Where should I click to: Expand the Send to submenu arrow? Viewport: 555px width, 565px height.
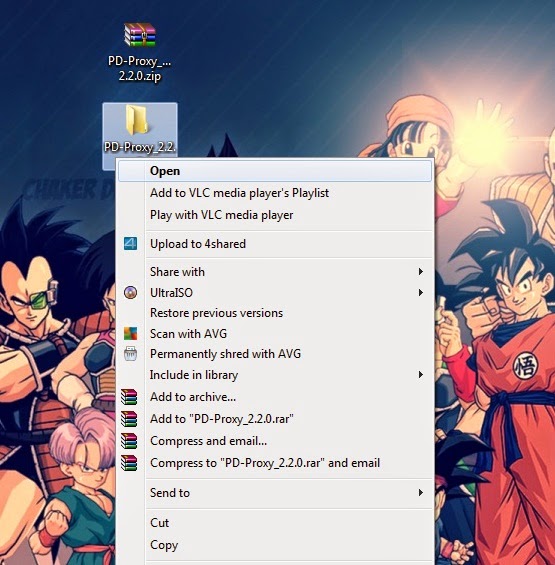point(420,492)
